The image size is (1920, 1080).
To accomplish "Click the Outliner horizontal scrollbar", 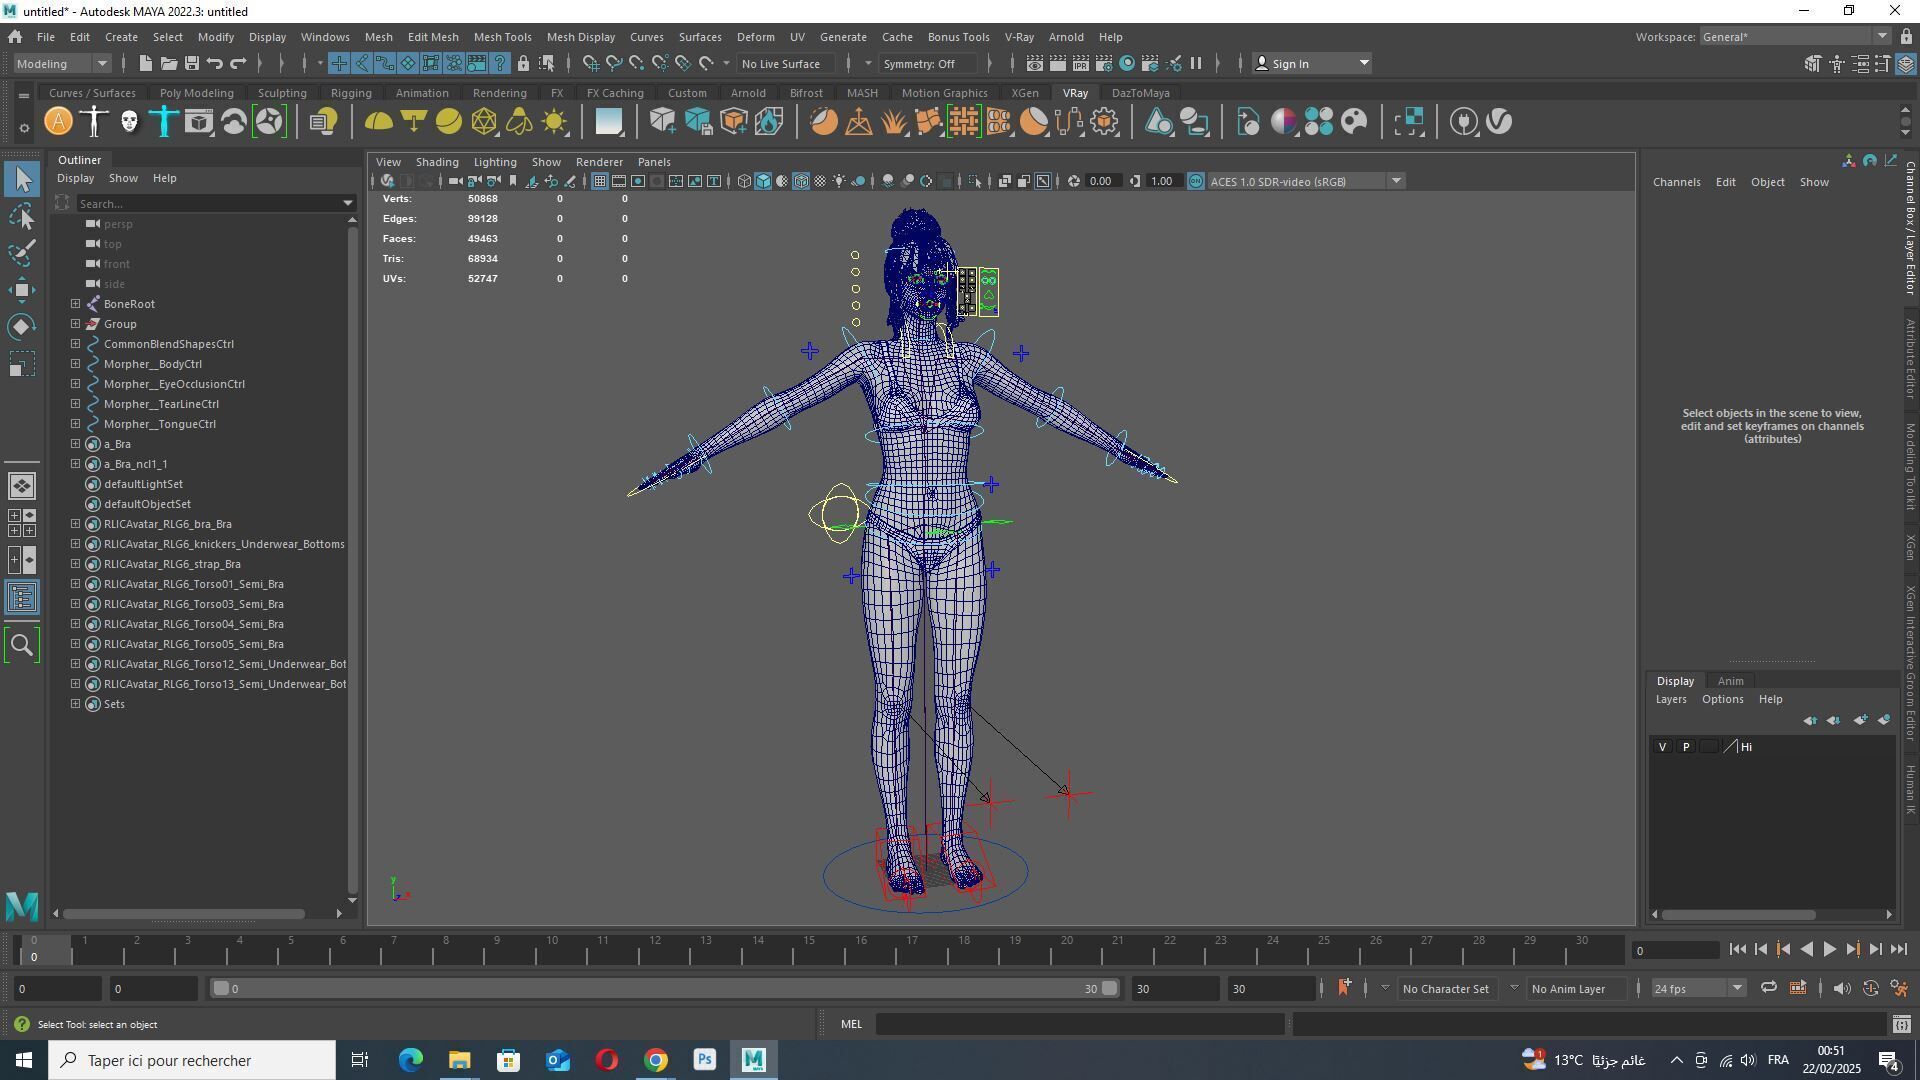I will [x=184, y=914].
